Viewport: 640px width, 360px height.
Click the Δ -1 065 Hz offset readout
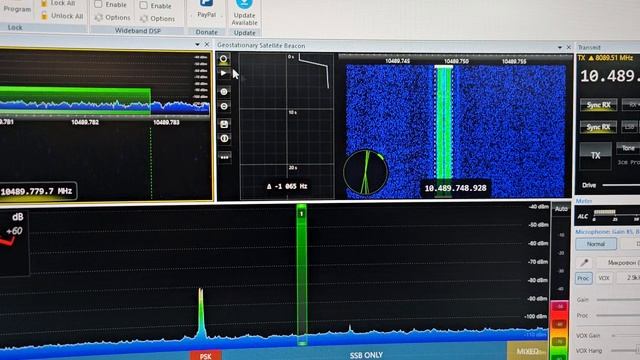click(x=287, y=187)
